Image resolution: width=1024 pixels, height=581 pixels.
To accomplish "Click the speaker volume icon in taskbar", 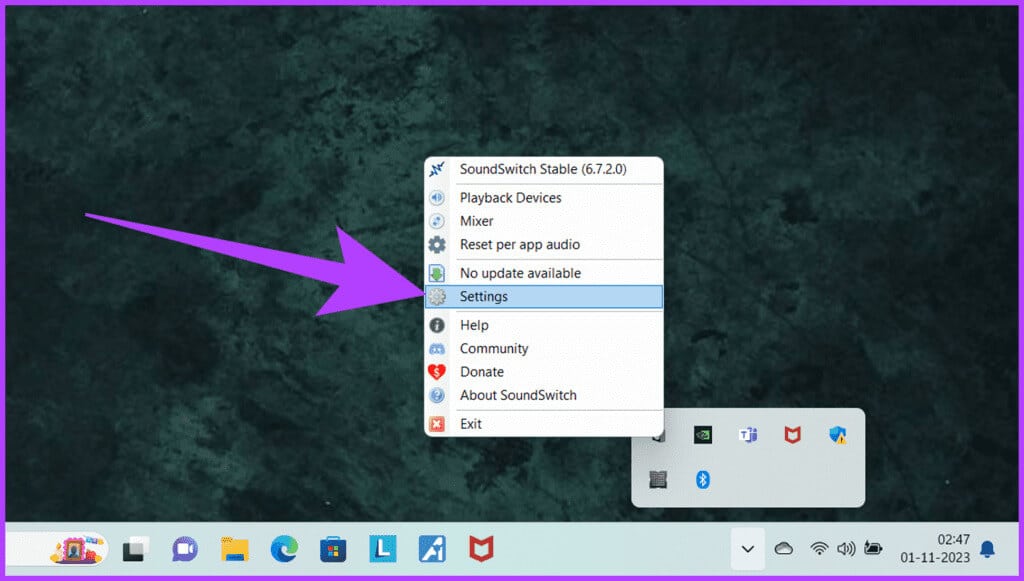I will pos(846,549).
